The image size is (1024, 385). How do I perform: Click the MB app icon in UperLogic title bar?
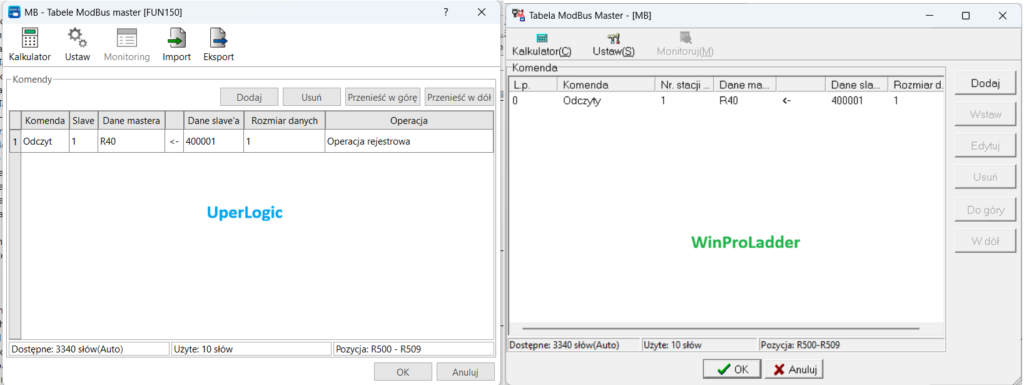tap(14, 12)
